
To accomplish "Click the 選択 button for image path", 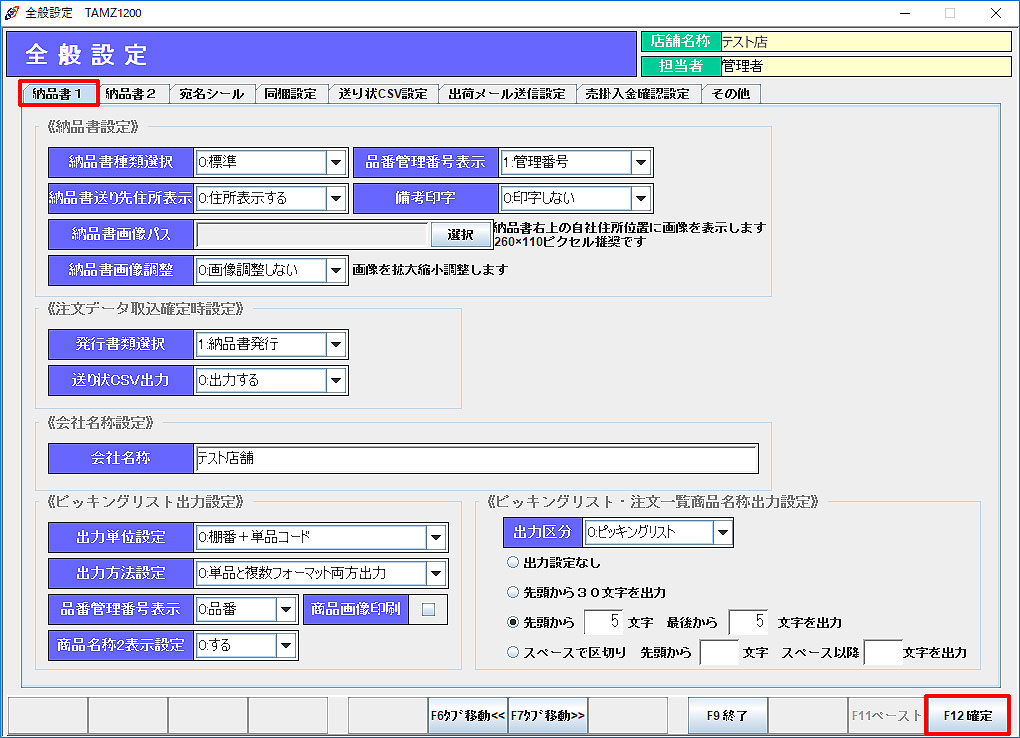I will (460, 235).
